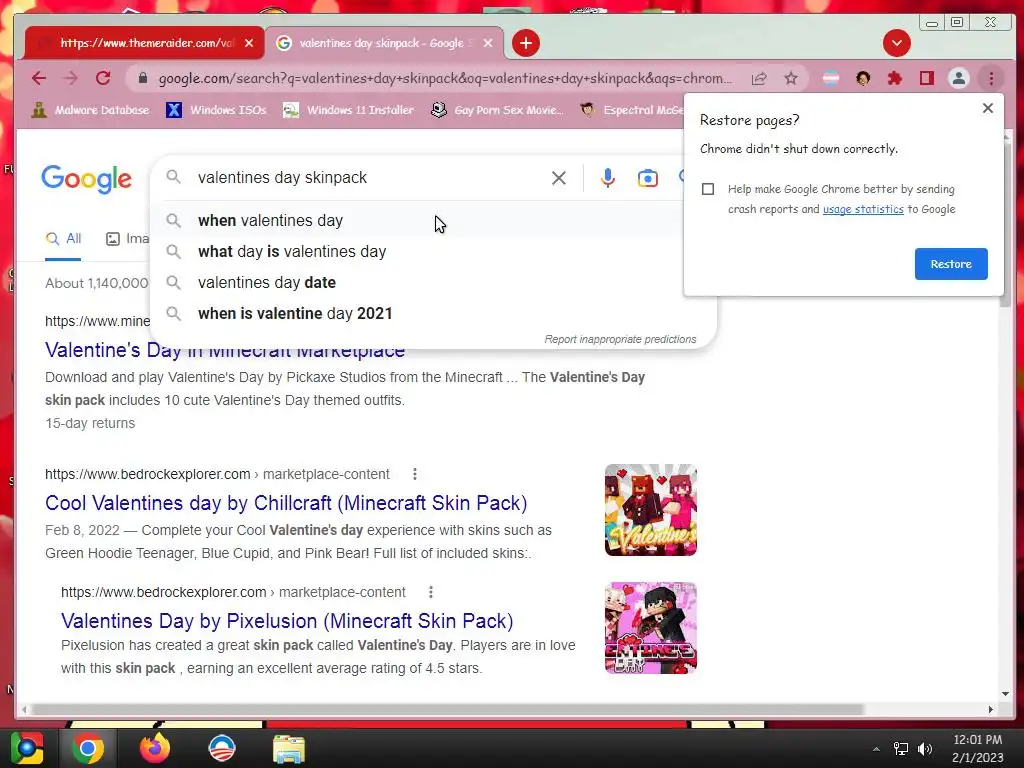Click the Chillcraft skin pack thumbnail

click(650, 510)
